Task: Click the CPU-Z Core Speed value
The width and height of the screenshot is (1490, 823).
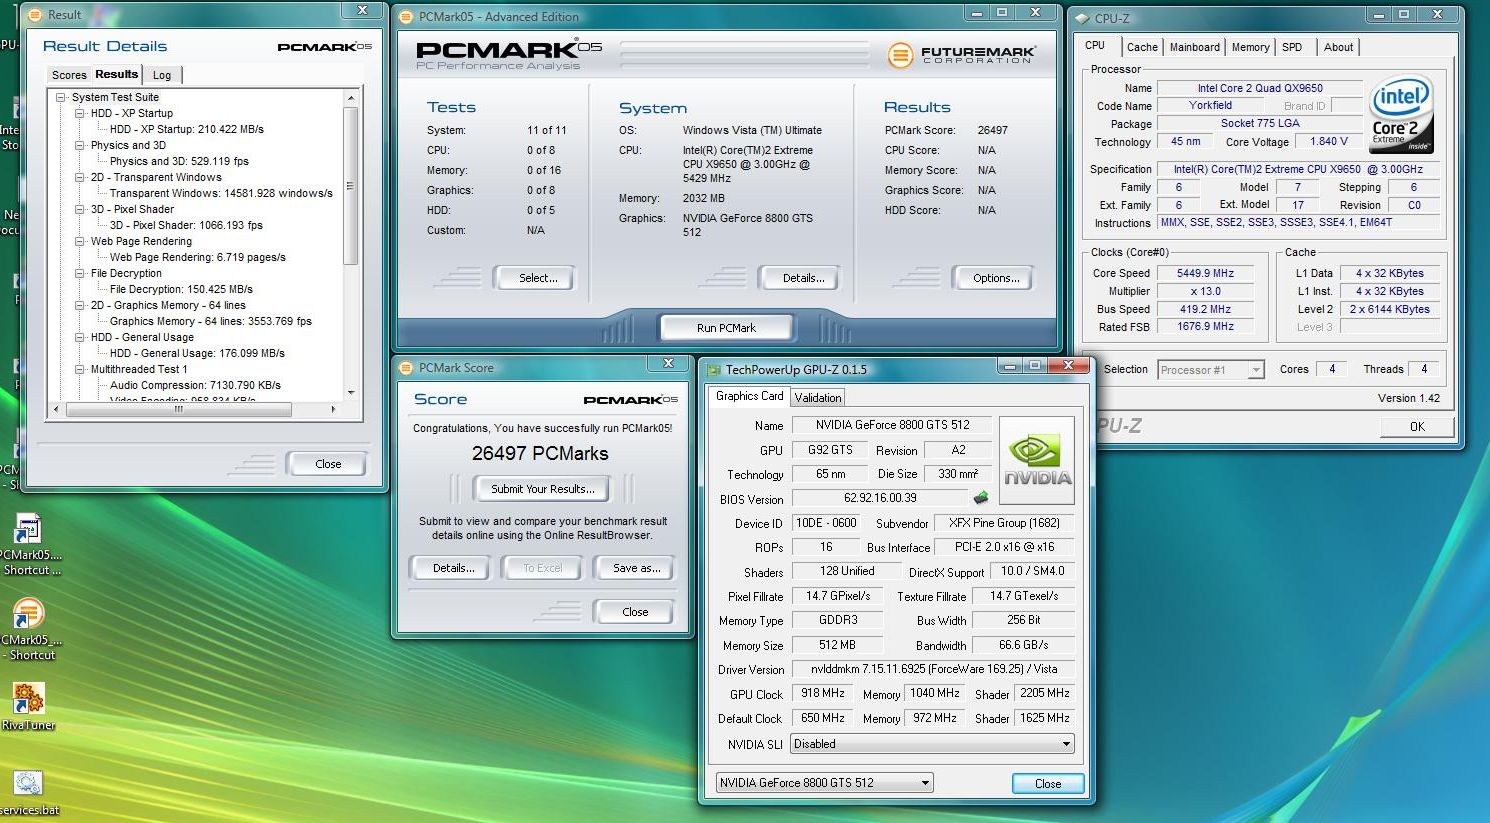Action: tap(1206, 273)
